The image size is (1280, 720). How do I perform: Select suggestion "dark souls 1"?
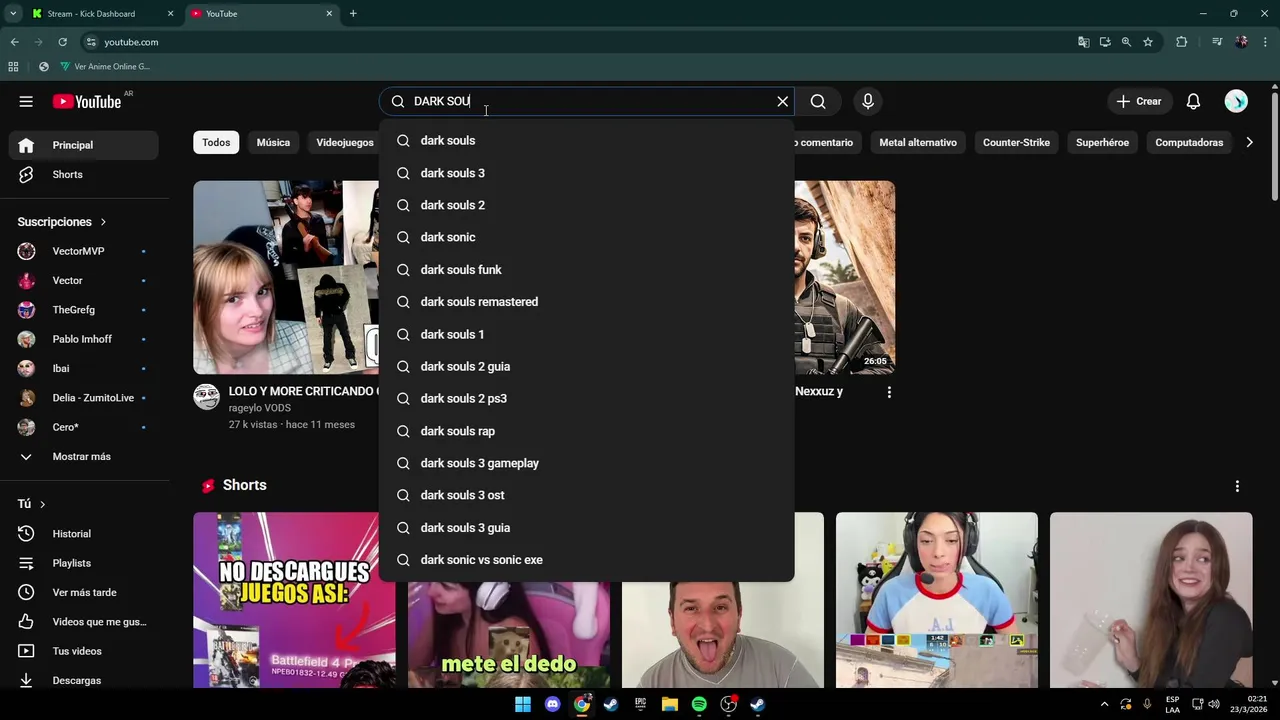coord(586,334)
